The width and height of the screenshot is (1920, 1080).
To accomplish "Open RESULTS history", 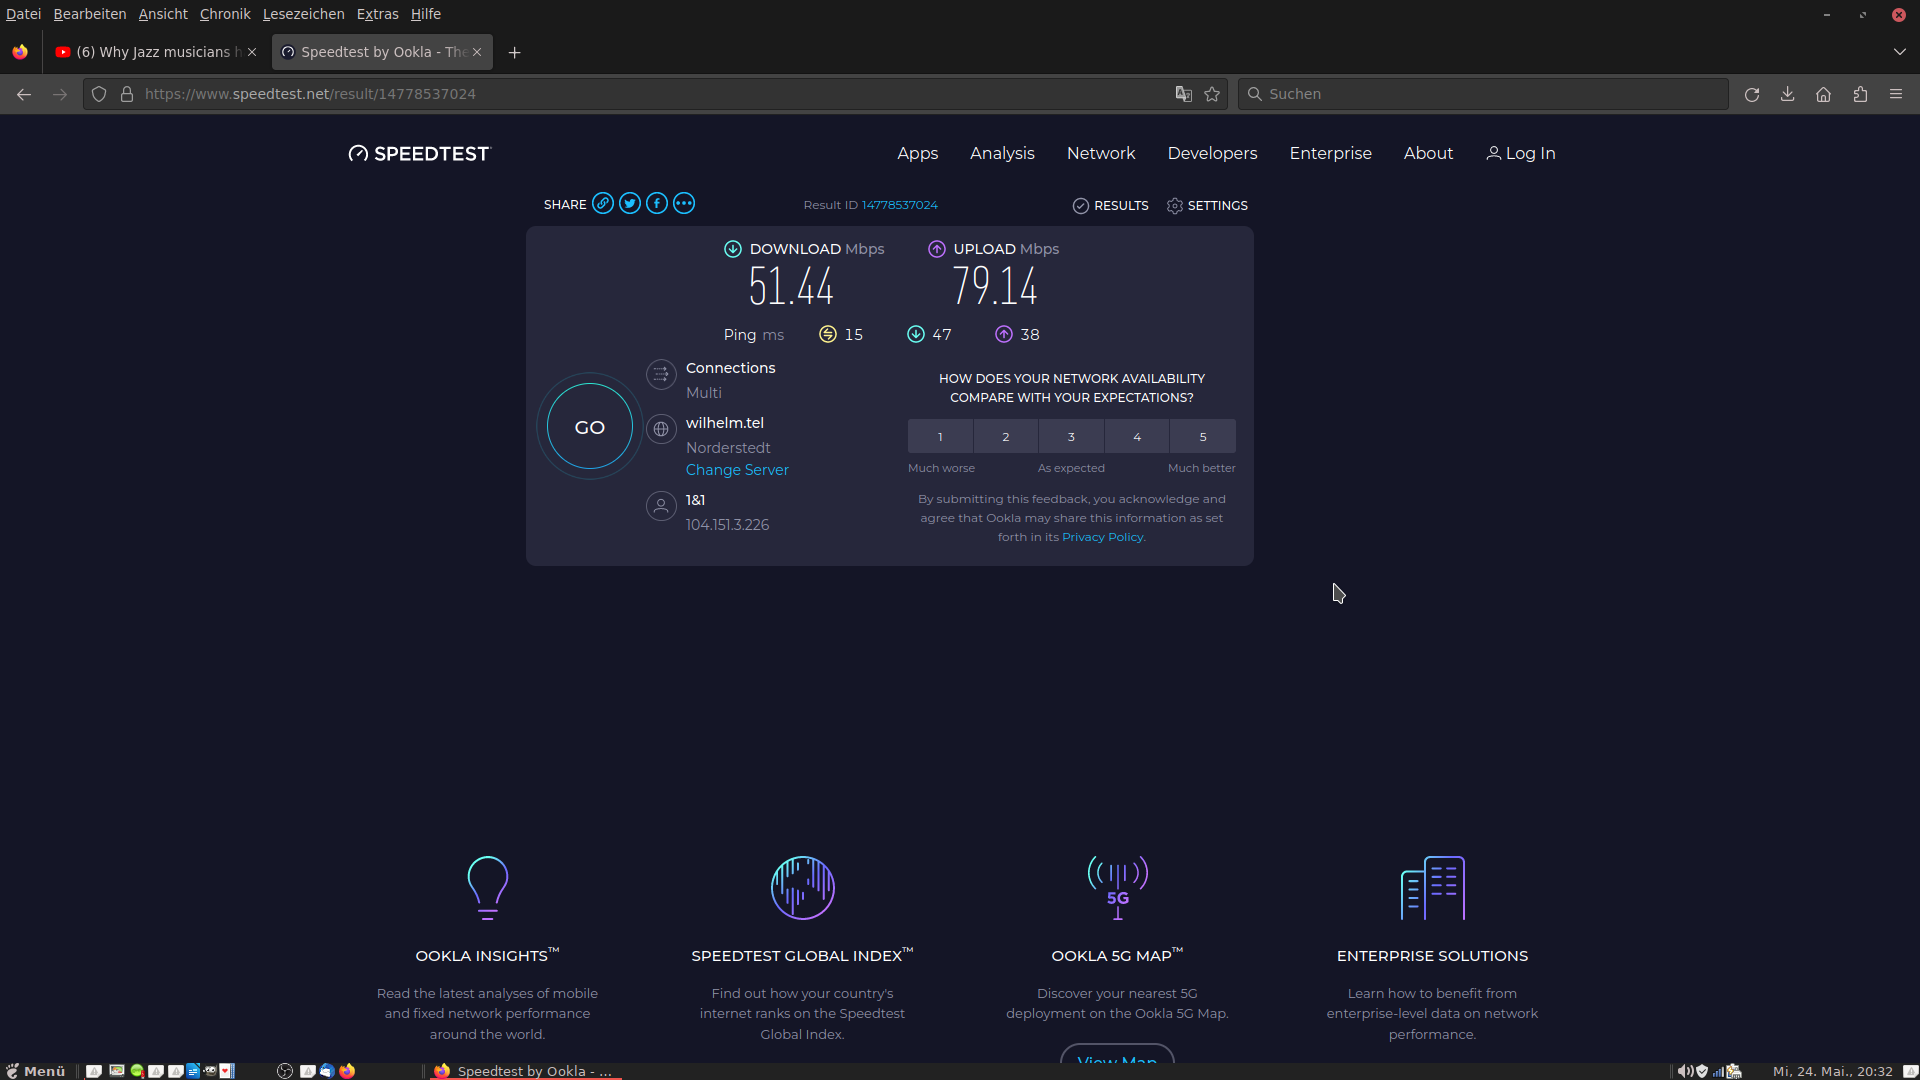I will (1111, 206).
